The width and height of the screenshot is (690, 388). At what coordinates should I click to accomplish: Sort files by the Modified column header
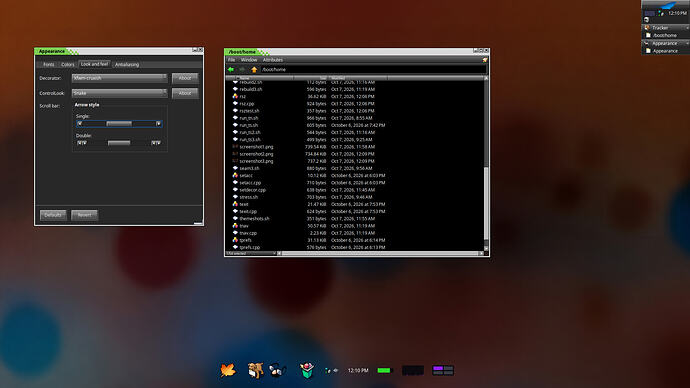click(358, 78)
